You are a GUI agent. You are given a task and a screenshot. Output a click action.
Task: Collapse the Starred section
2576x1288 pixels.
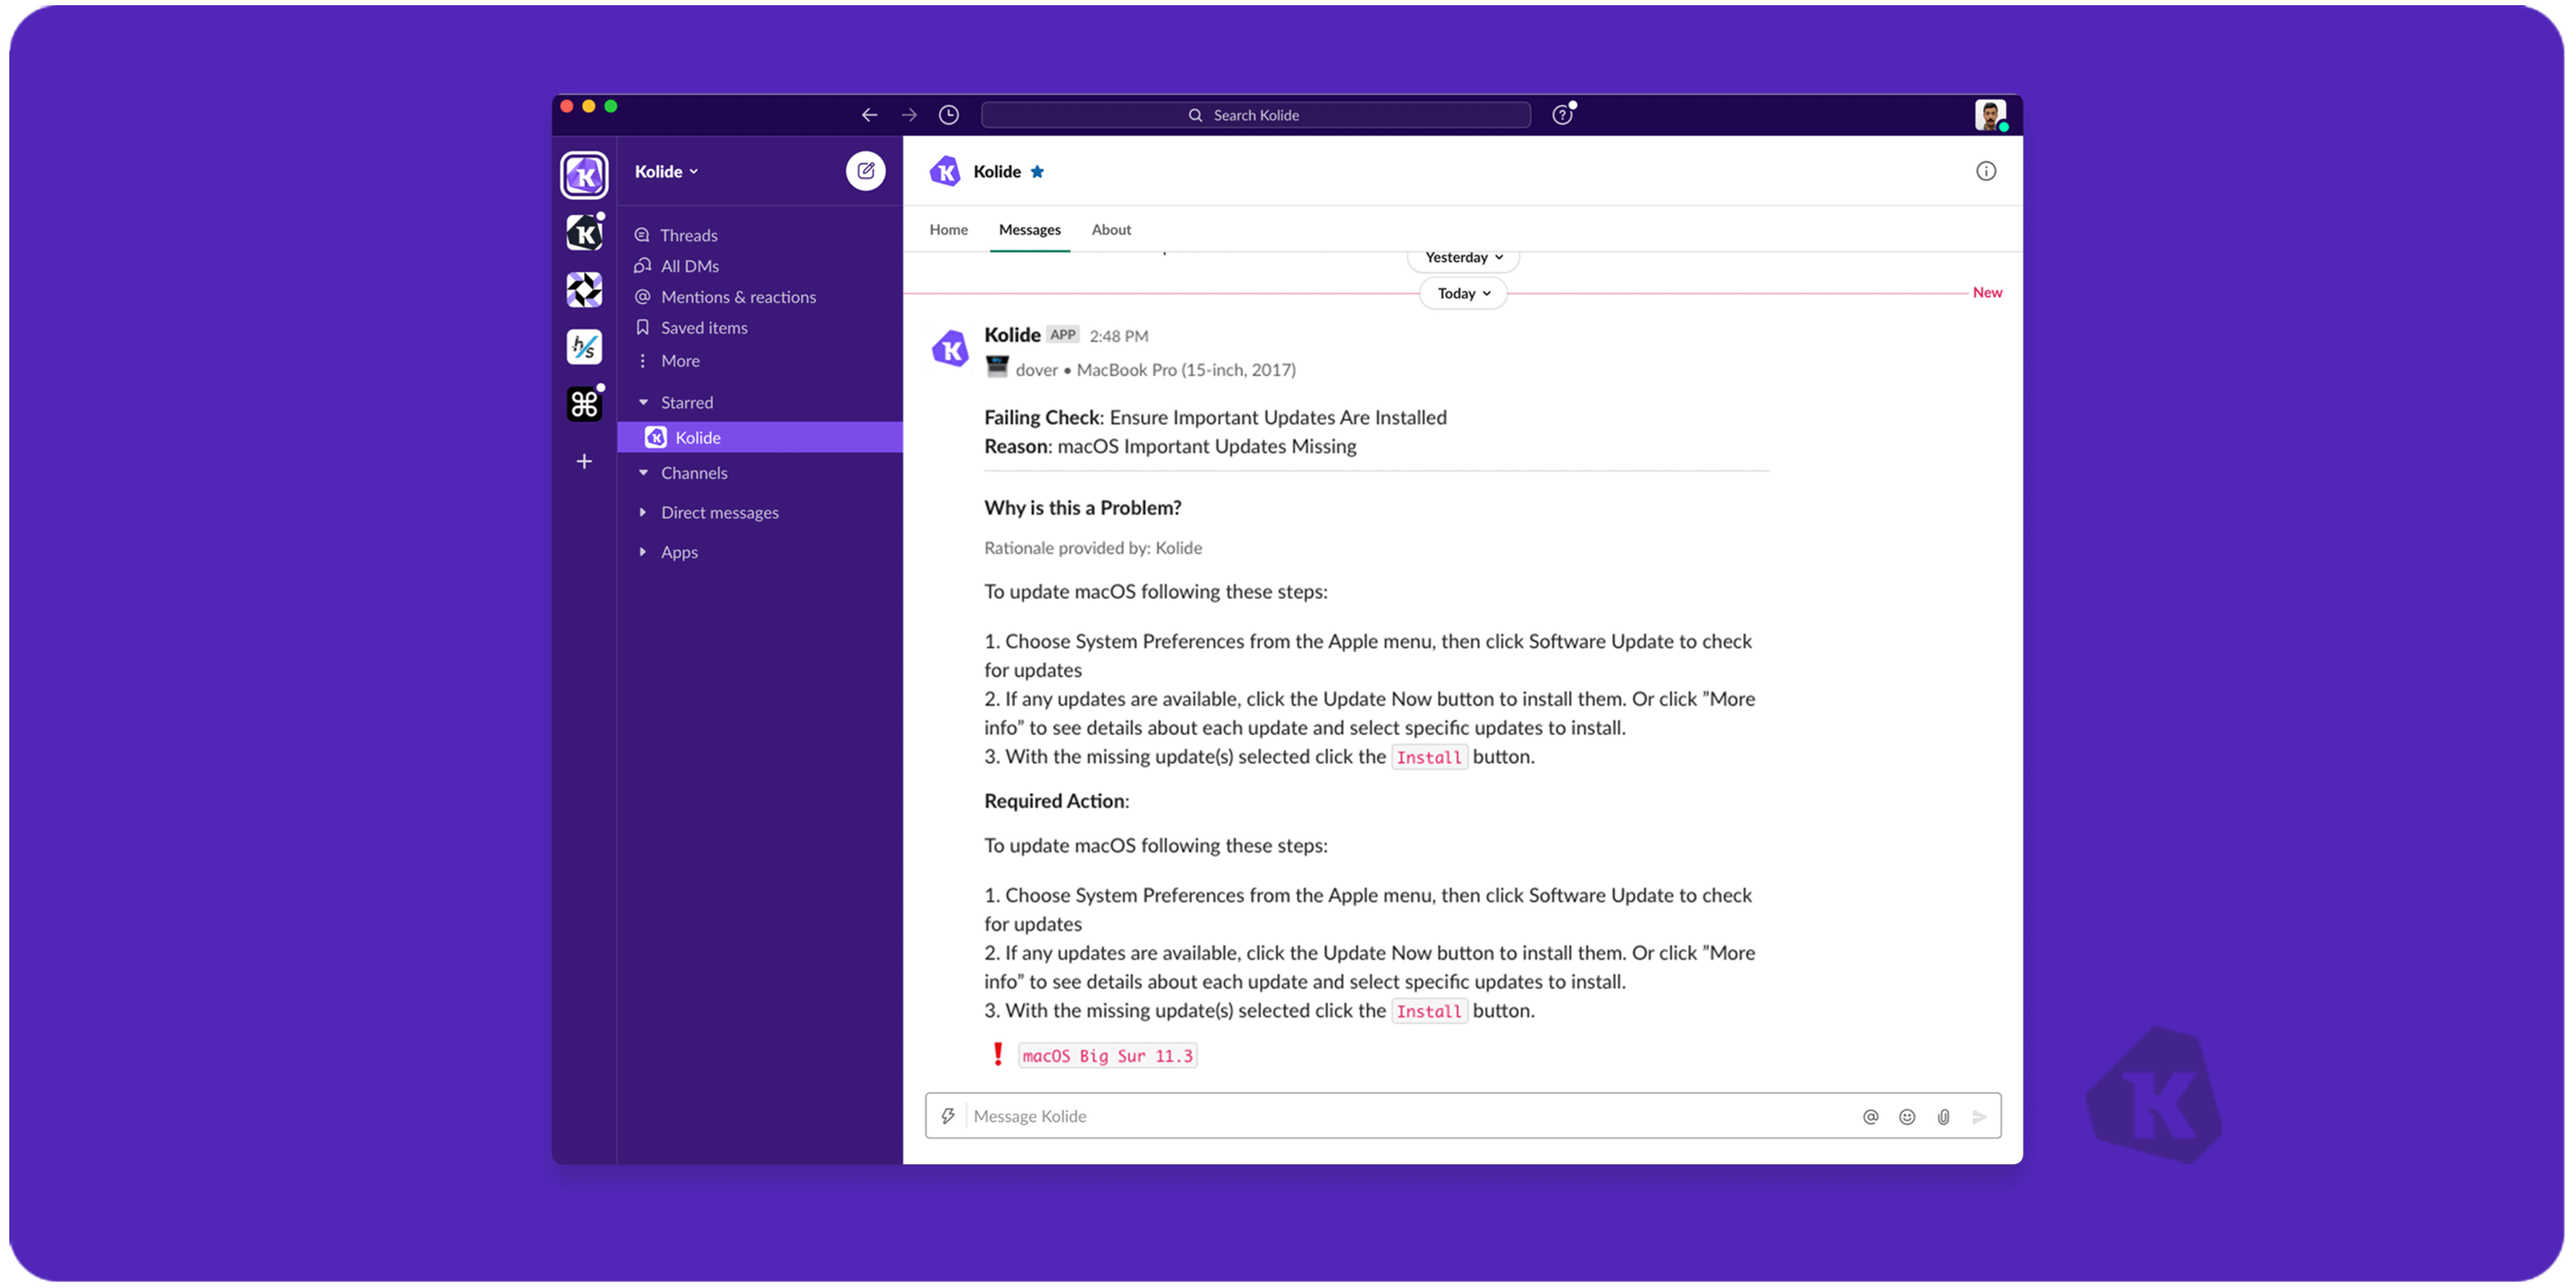point(643,401)
